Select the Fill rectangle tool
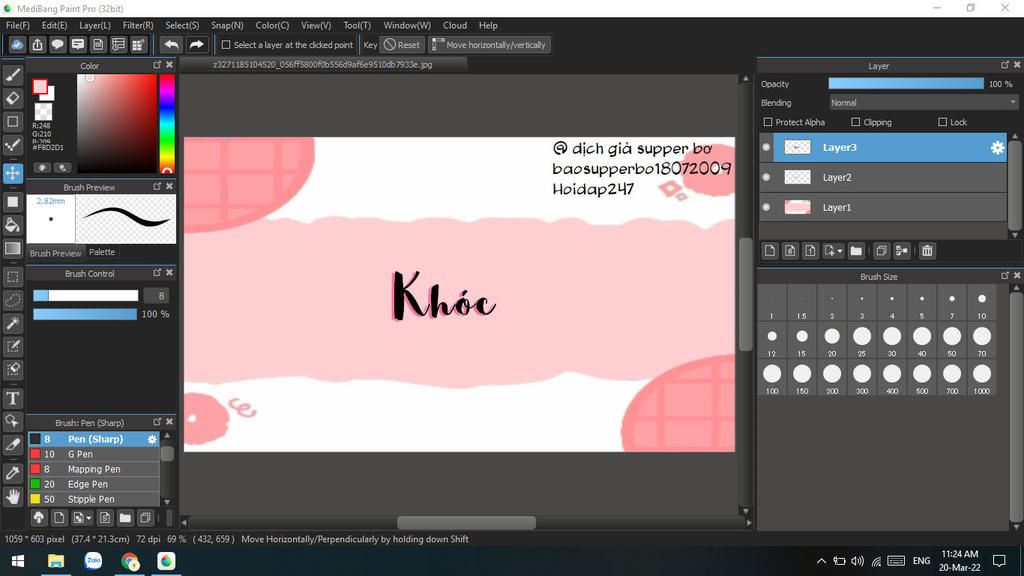This screenshot has height=576, width=1024. point(12,202)
